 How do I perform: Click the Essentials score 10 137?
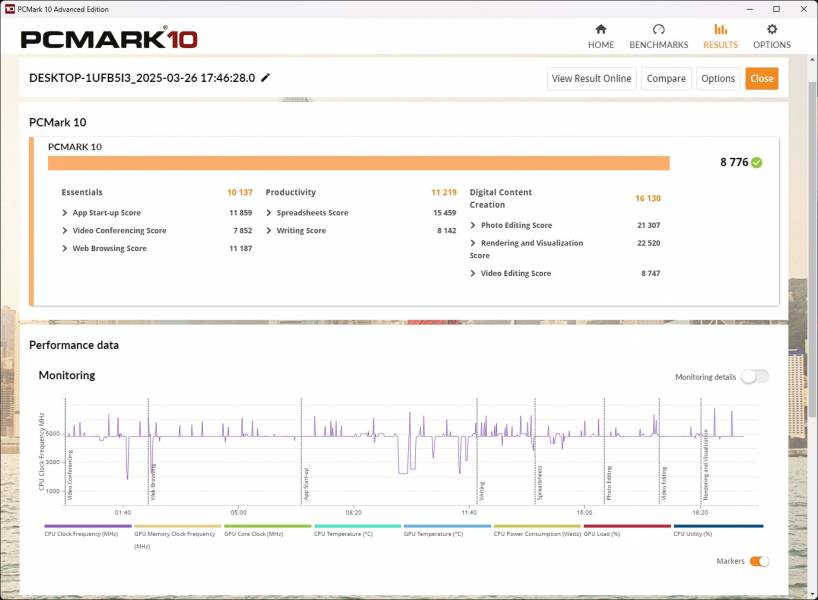pos(240,192)
